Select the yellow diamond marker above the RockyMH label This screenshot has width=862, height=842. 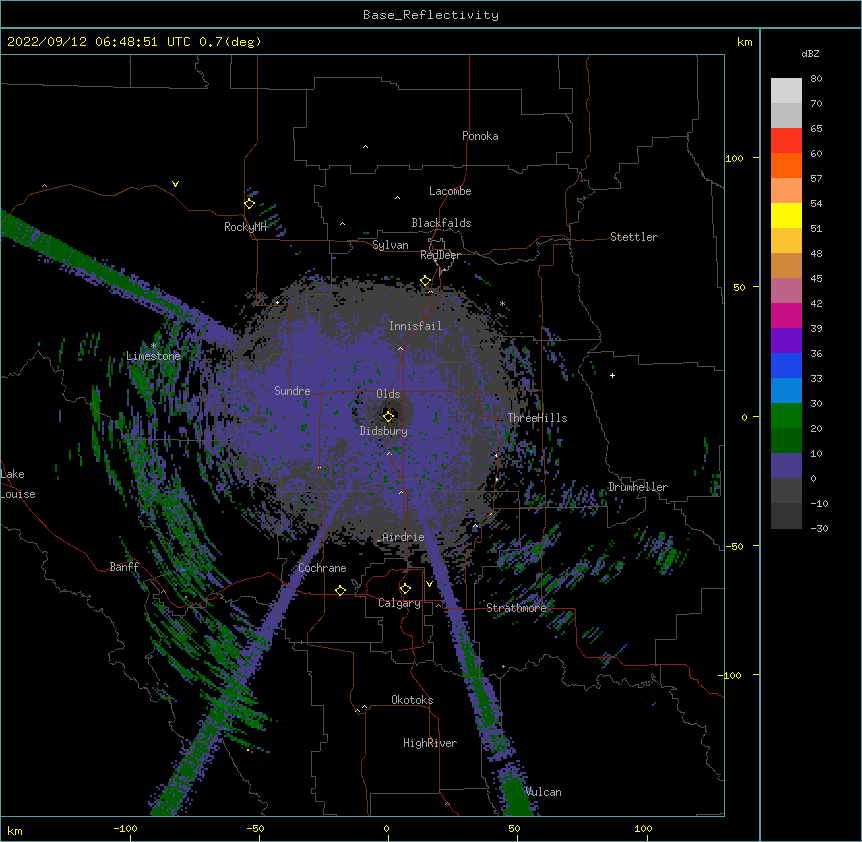click(249, 204)
